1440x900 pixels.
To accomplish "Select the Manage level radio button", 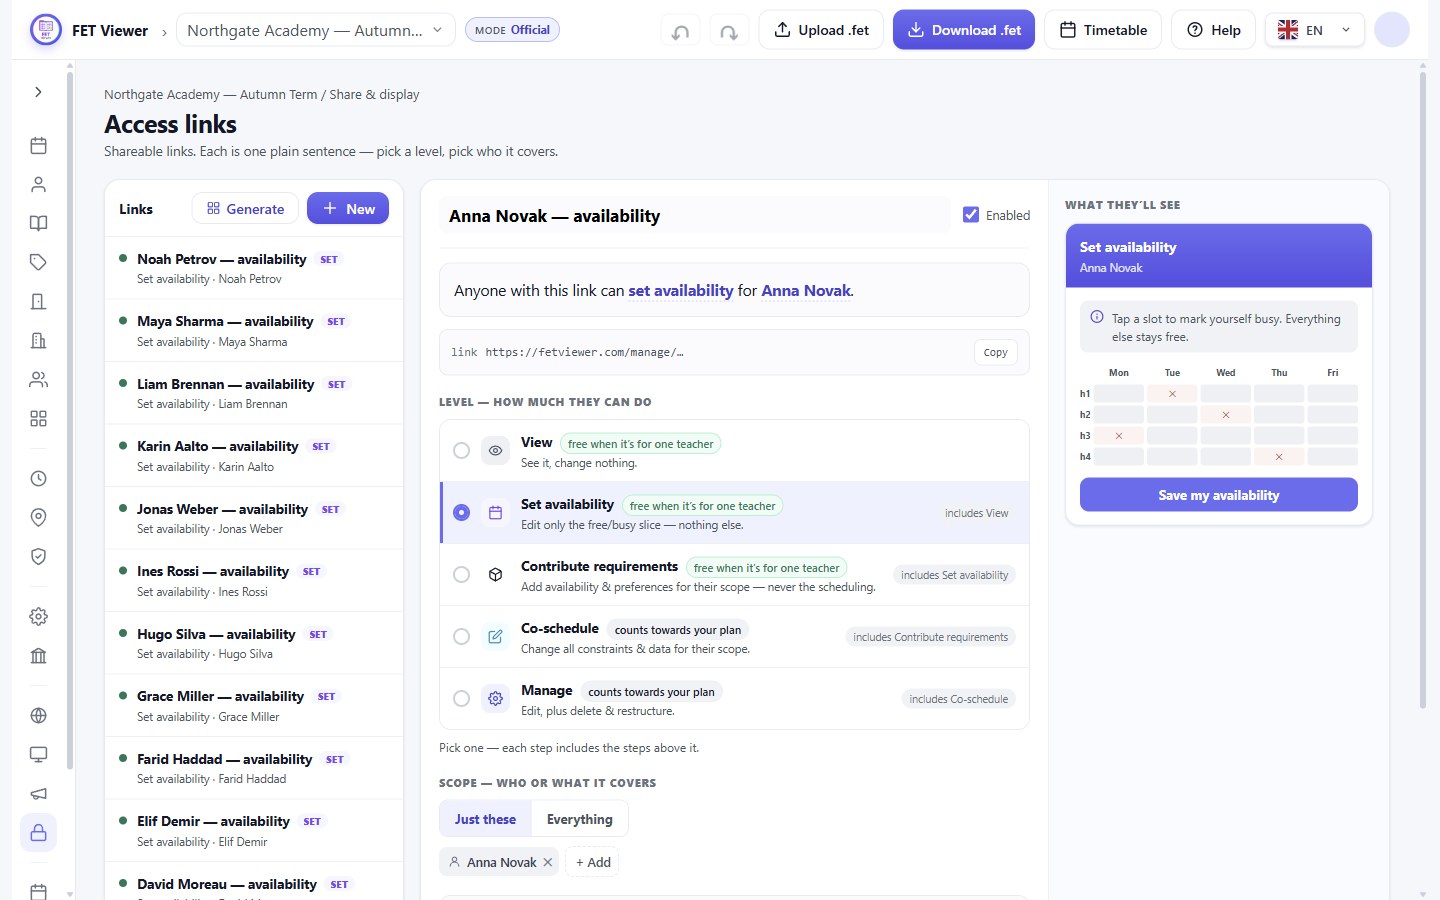I will click(x=461, y=699).
